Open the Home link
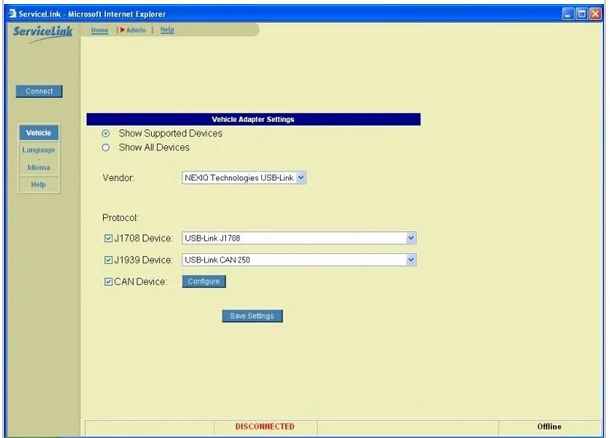 point(99,30)
